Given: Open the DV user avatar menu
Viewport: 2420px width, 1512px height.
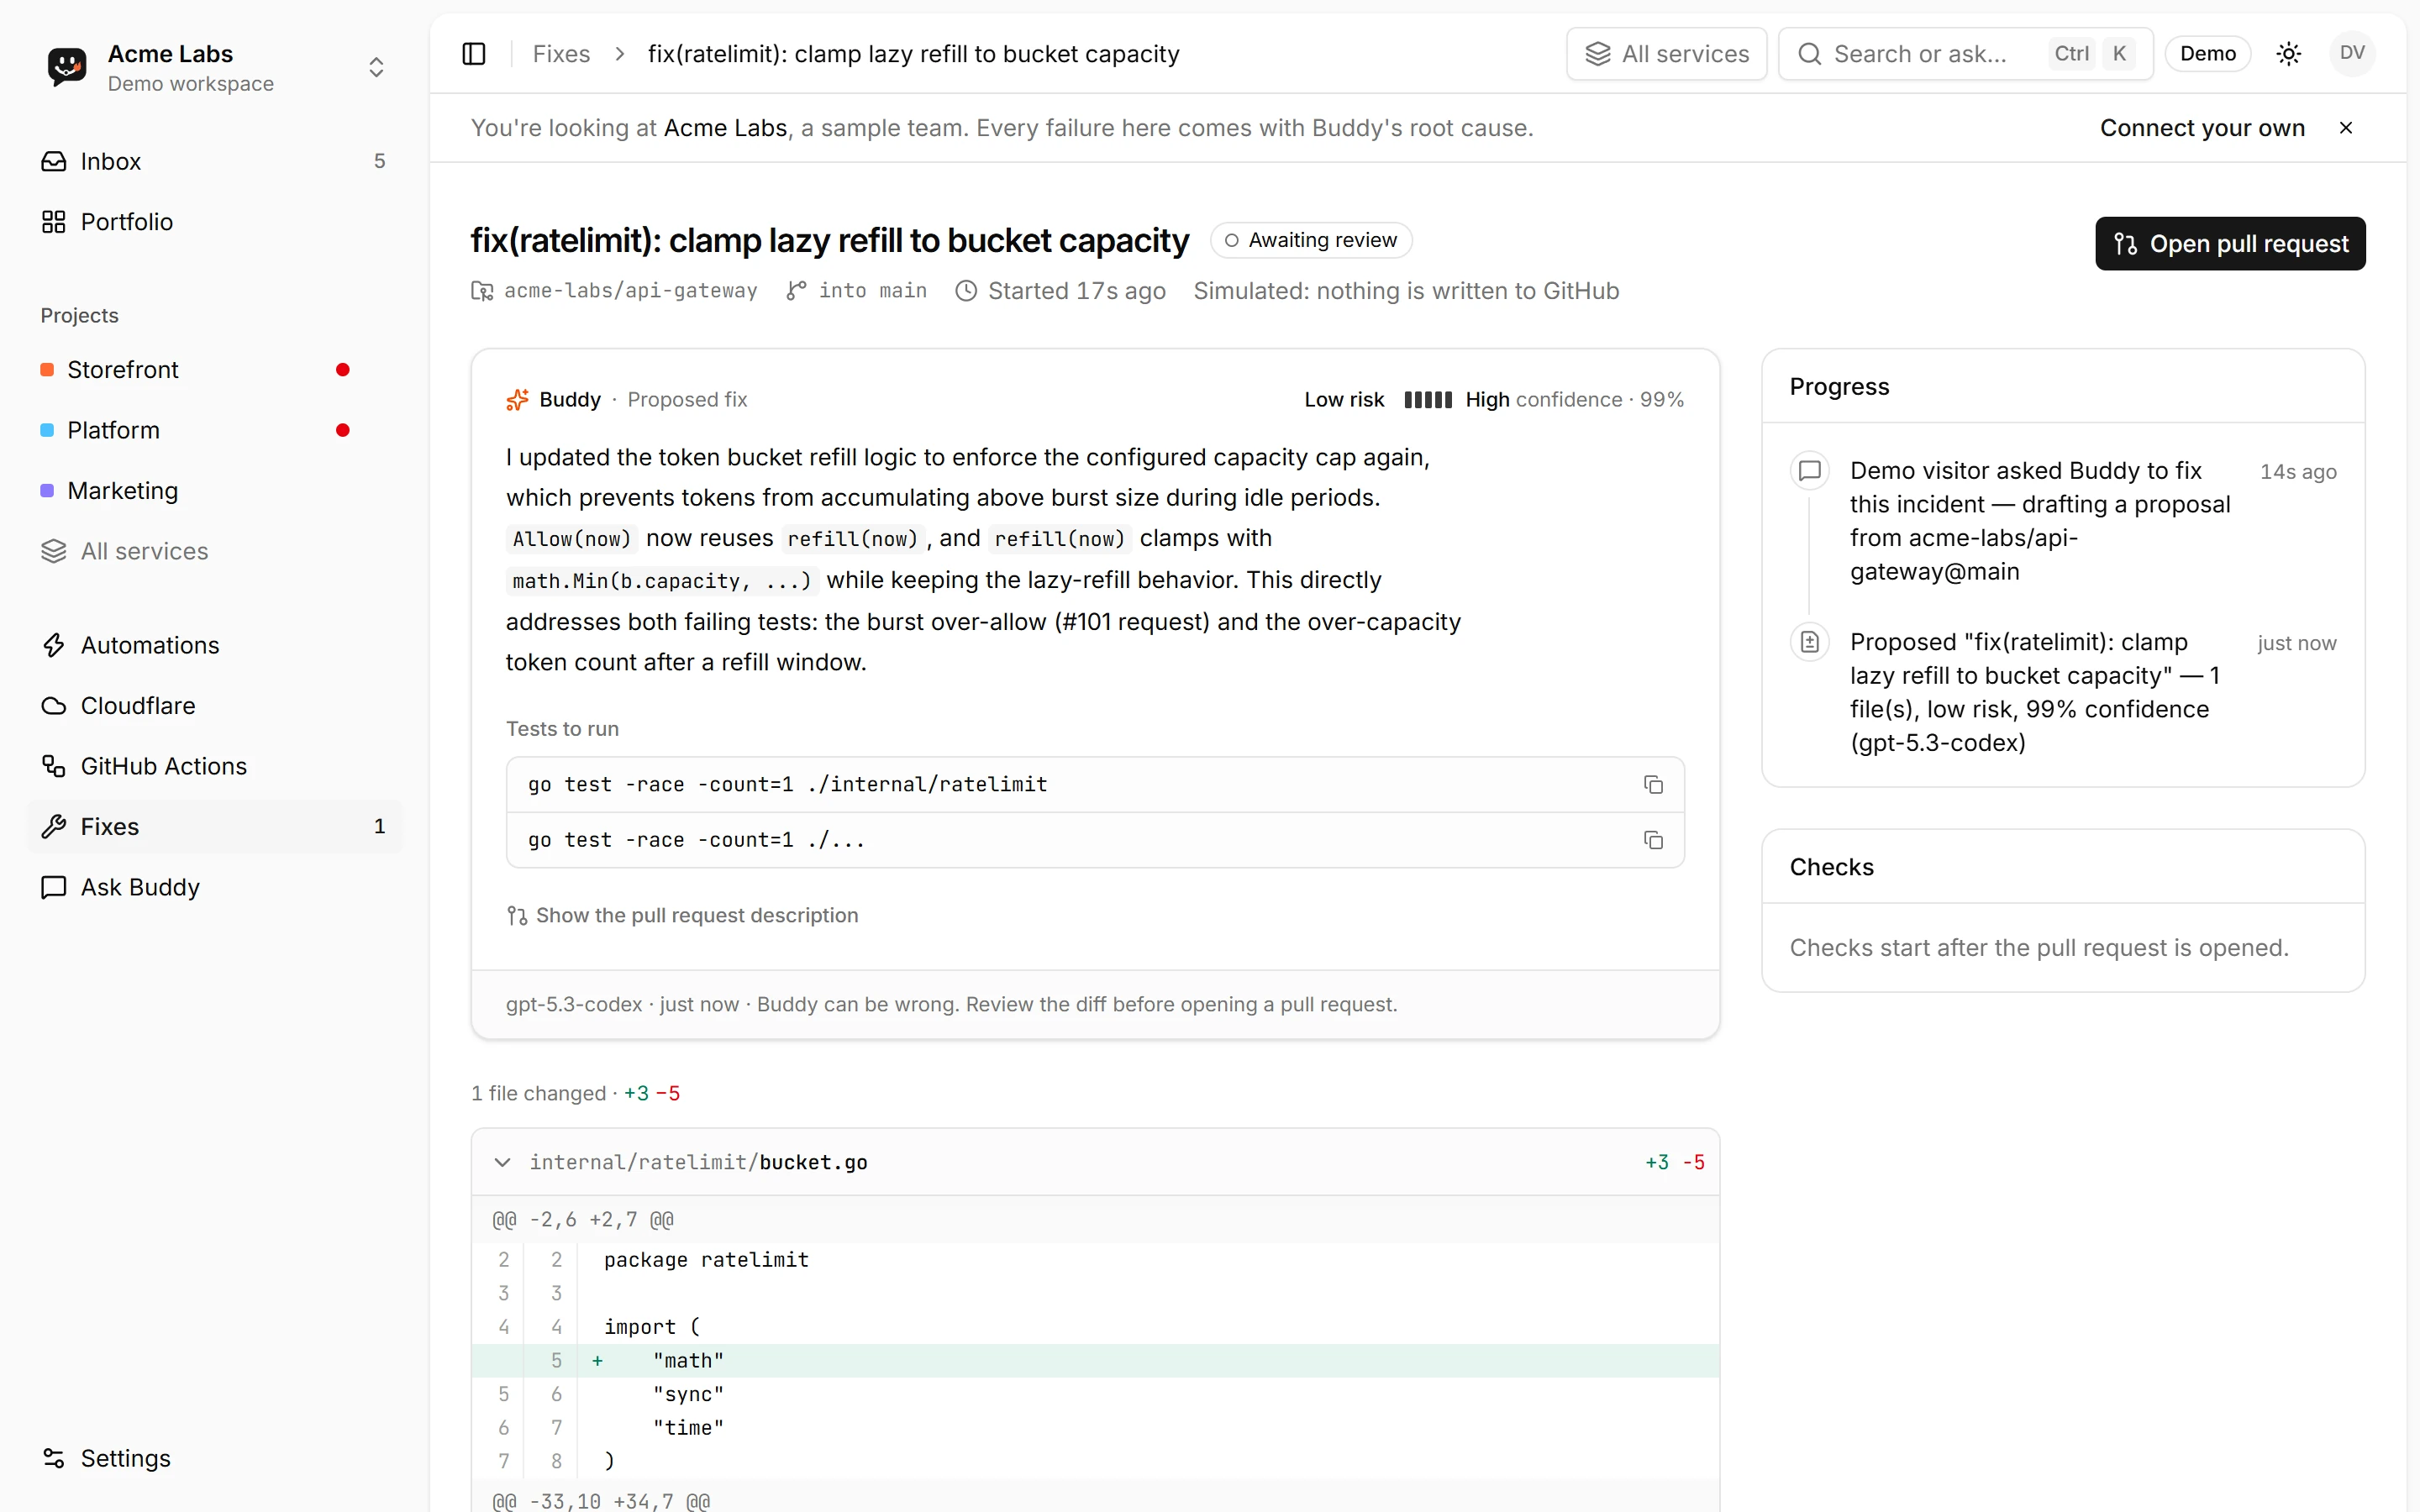Looking at the screenshot, I should [x=2352, y=53].
